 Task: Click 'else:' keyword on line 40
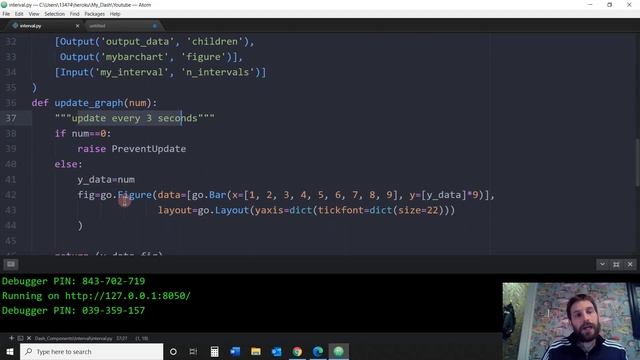69,164
